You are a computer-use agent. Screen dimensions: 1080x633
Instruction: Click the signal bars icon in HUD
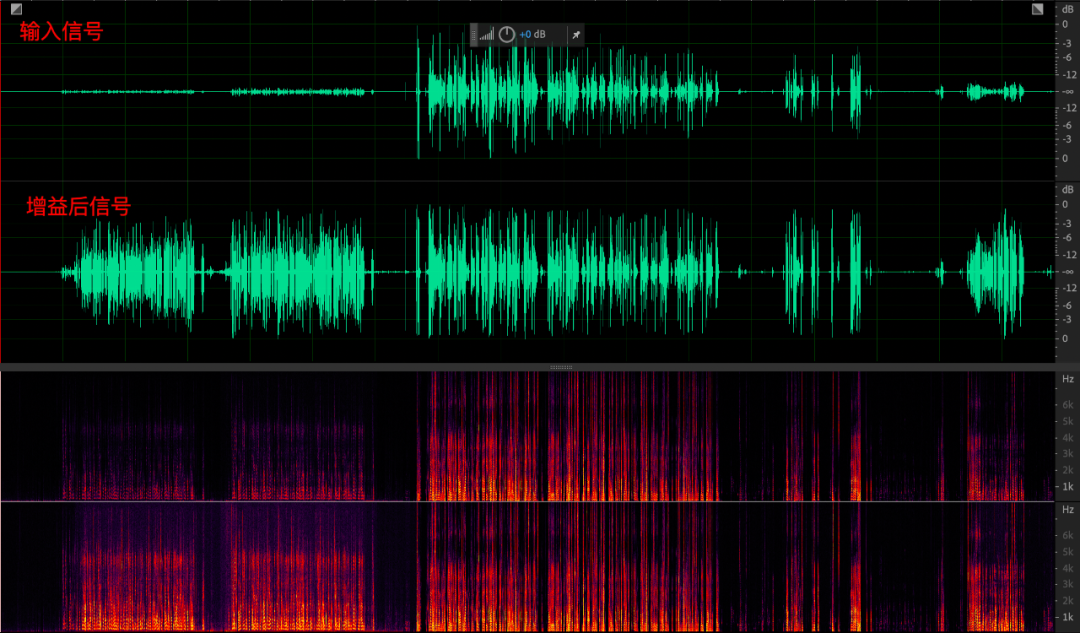(486, 35)
